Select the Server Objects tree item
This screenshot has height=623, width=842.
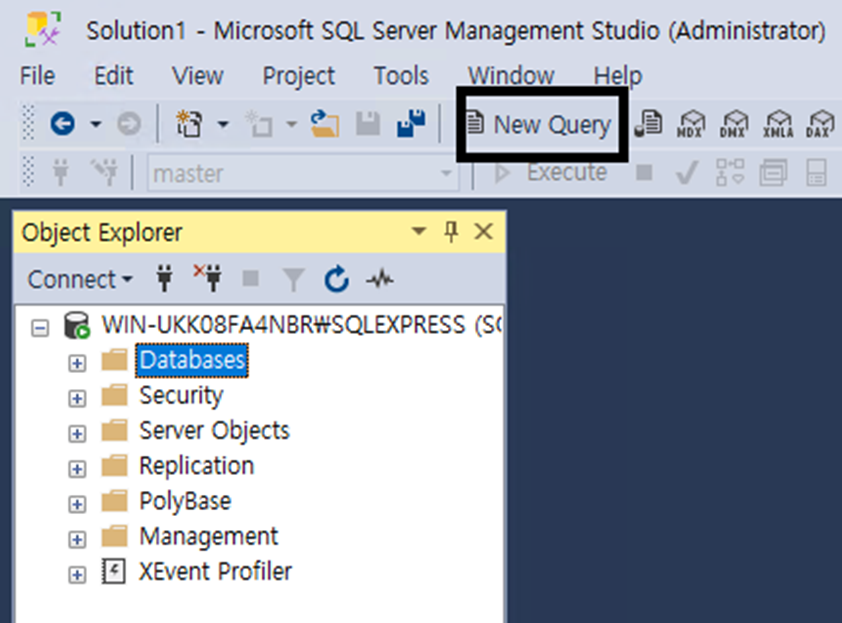pos(214,431)
